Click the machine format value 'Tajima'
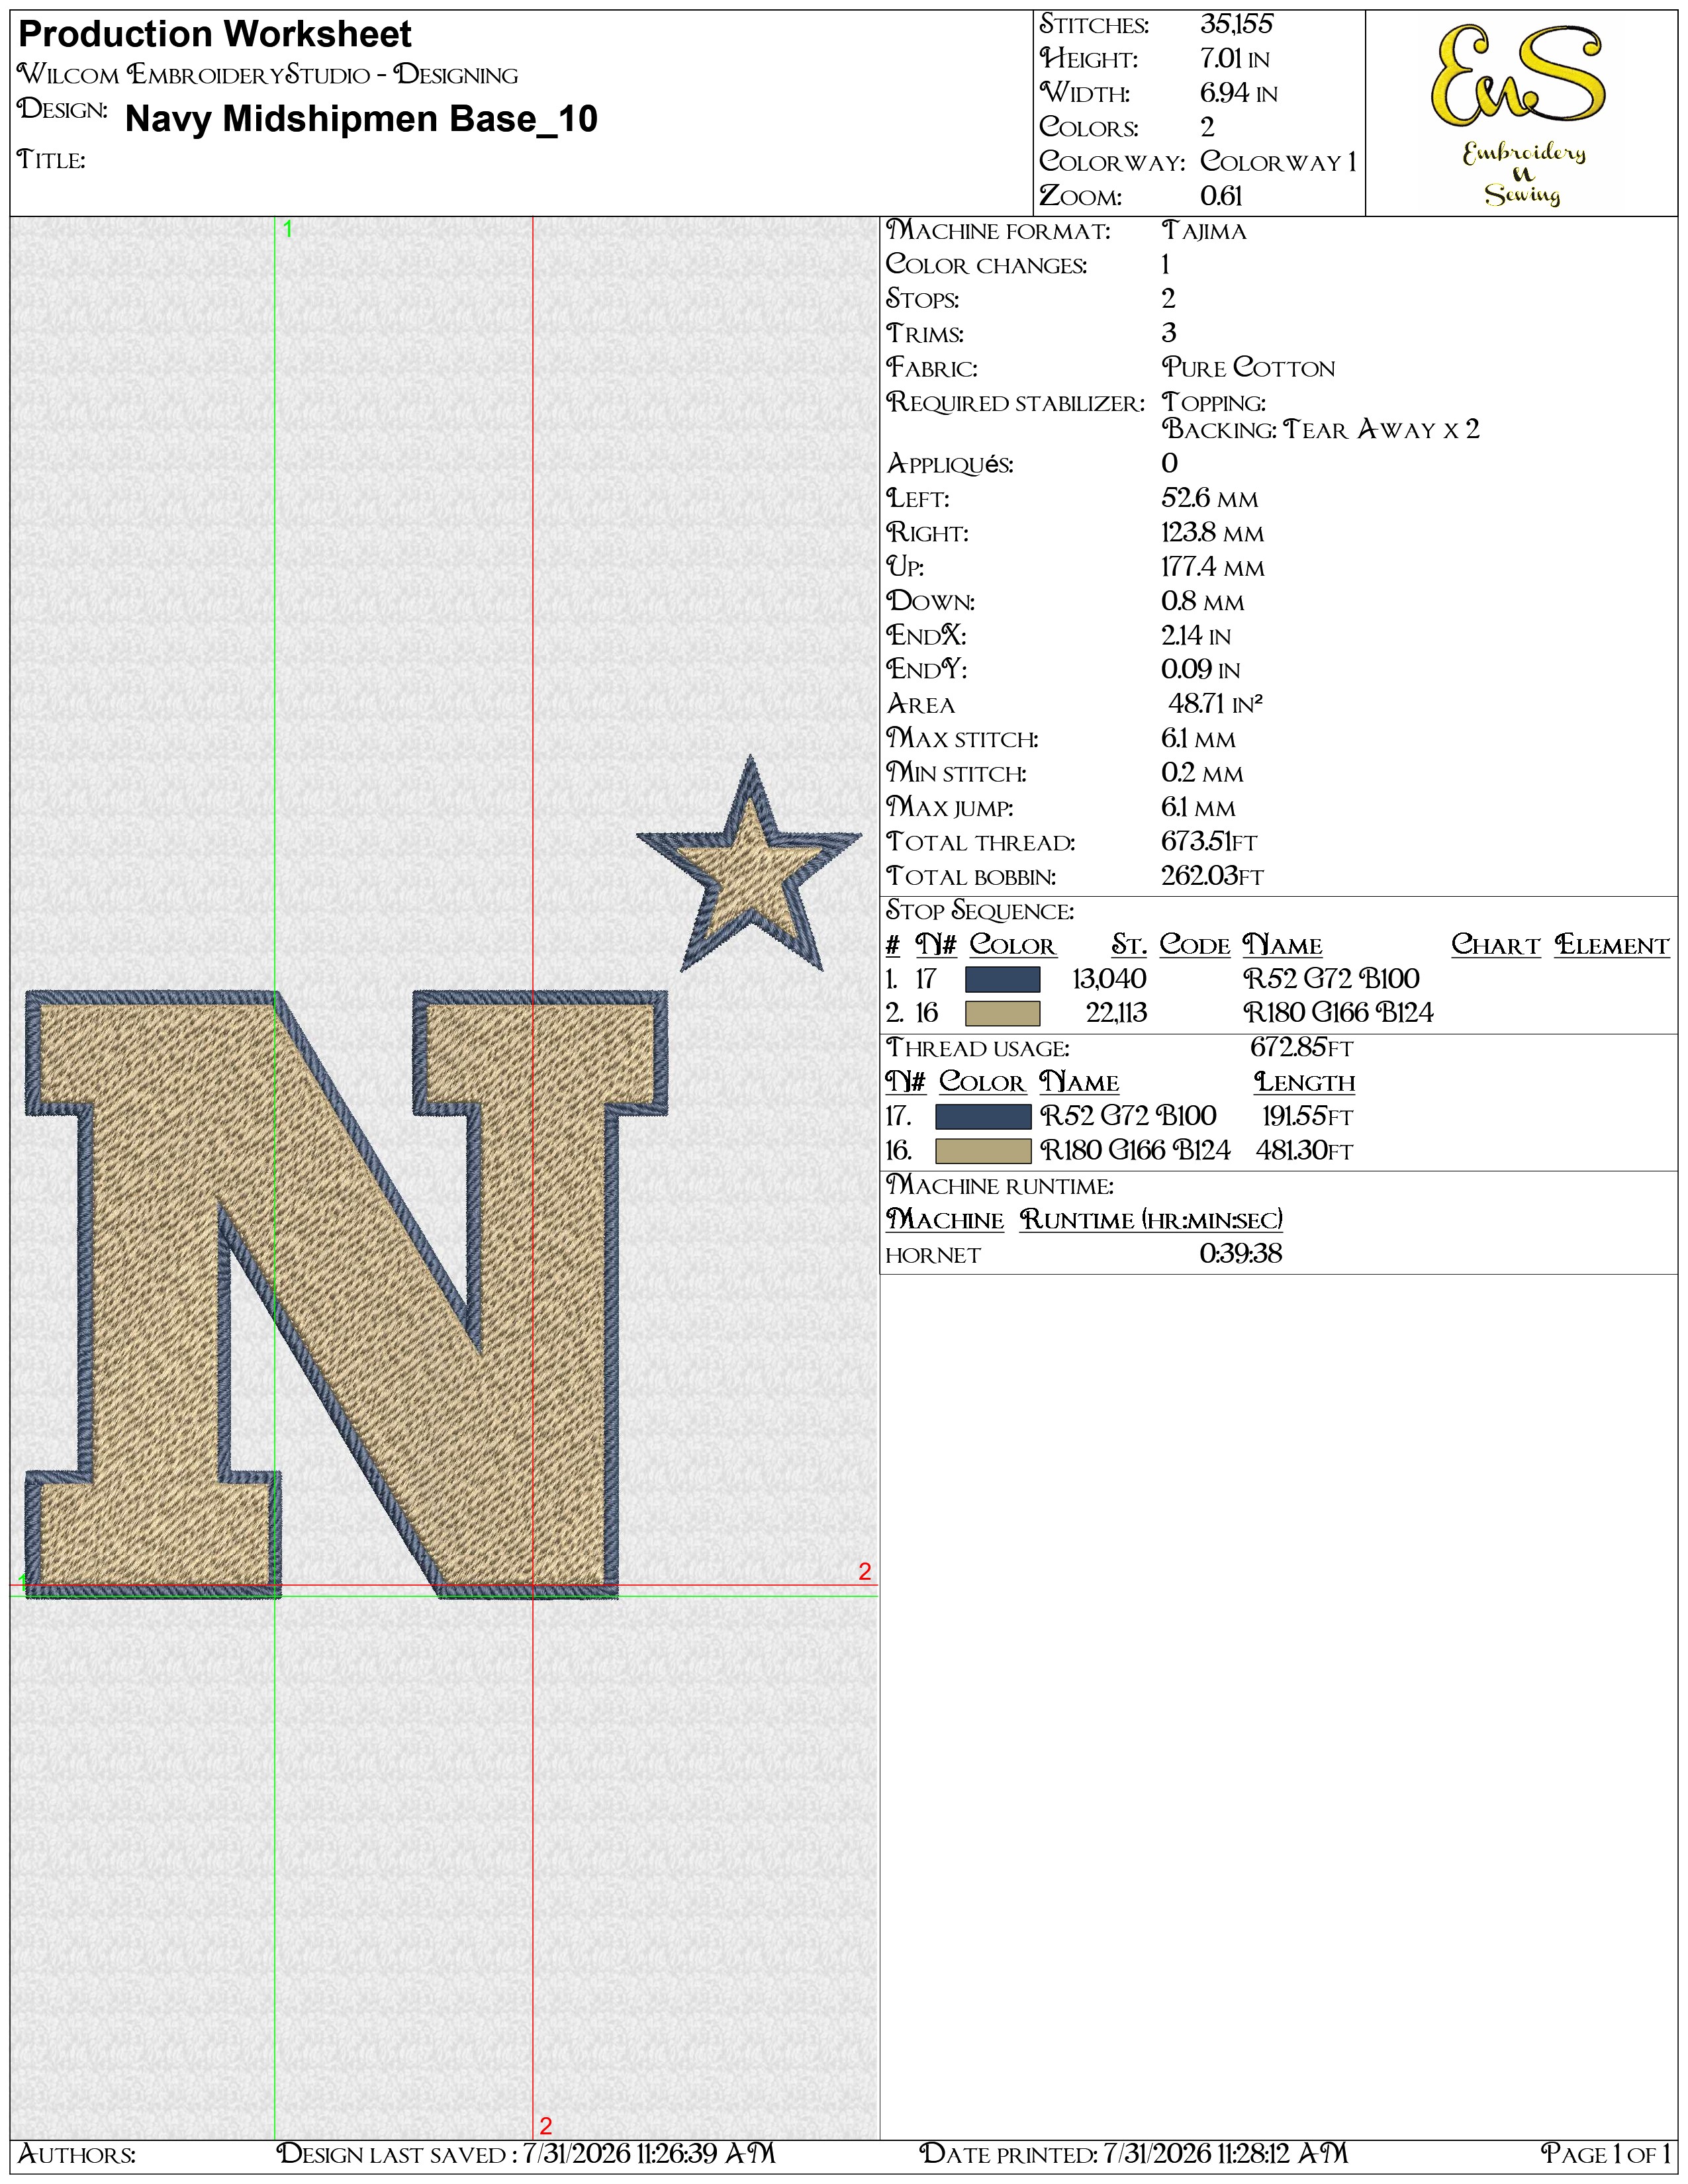Image resolution: width=1688 pixels, height=2184 pixels. (1204, 231)
